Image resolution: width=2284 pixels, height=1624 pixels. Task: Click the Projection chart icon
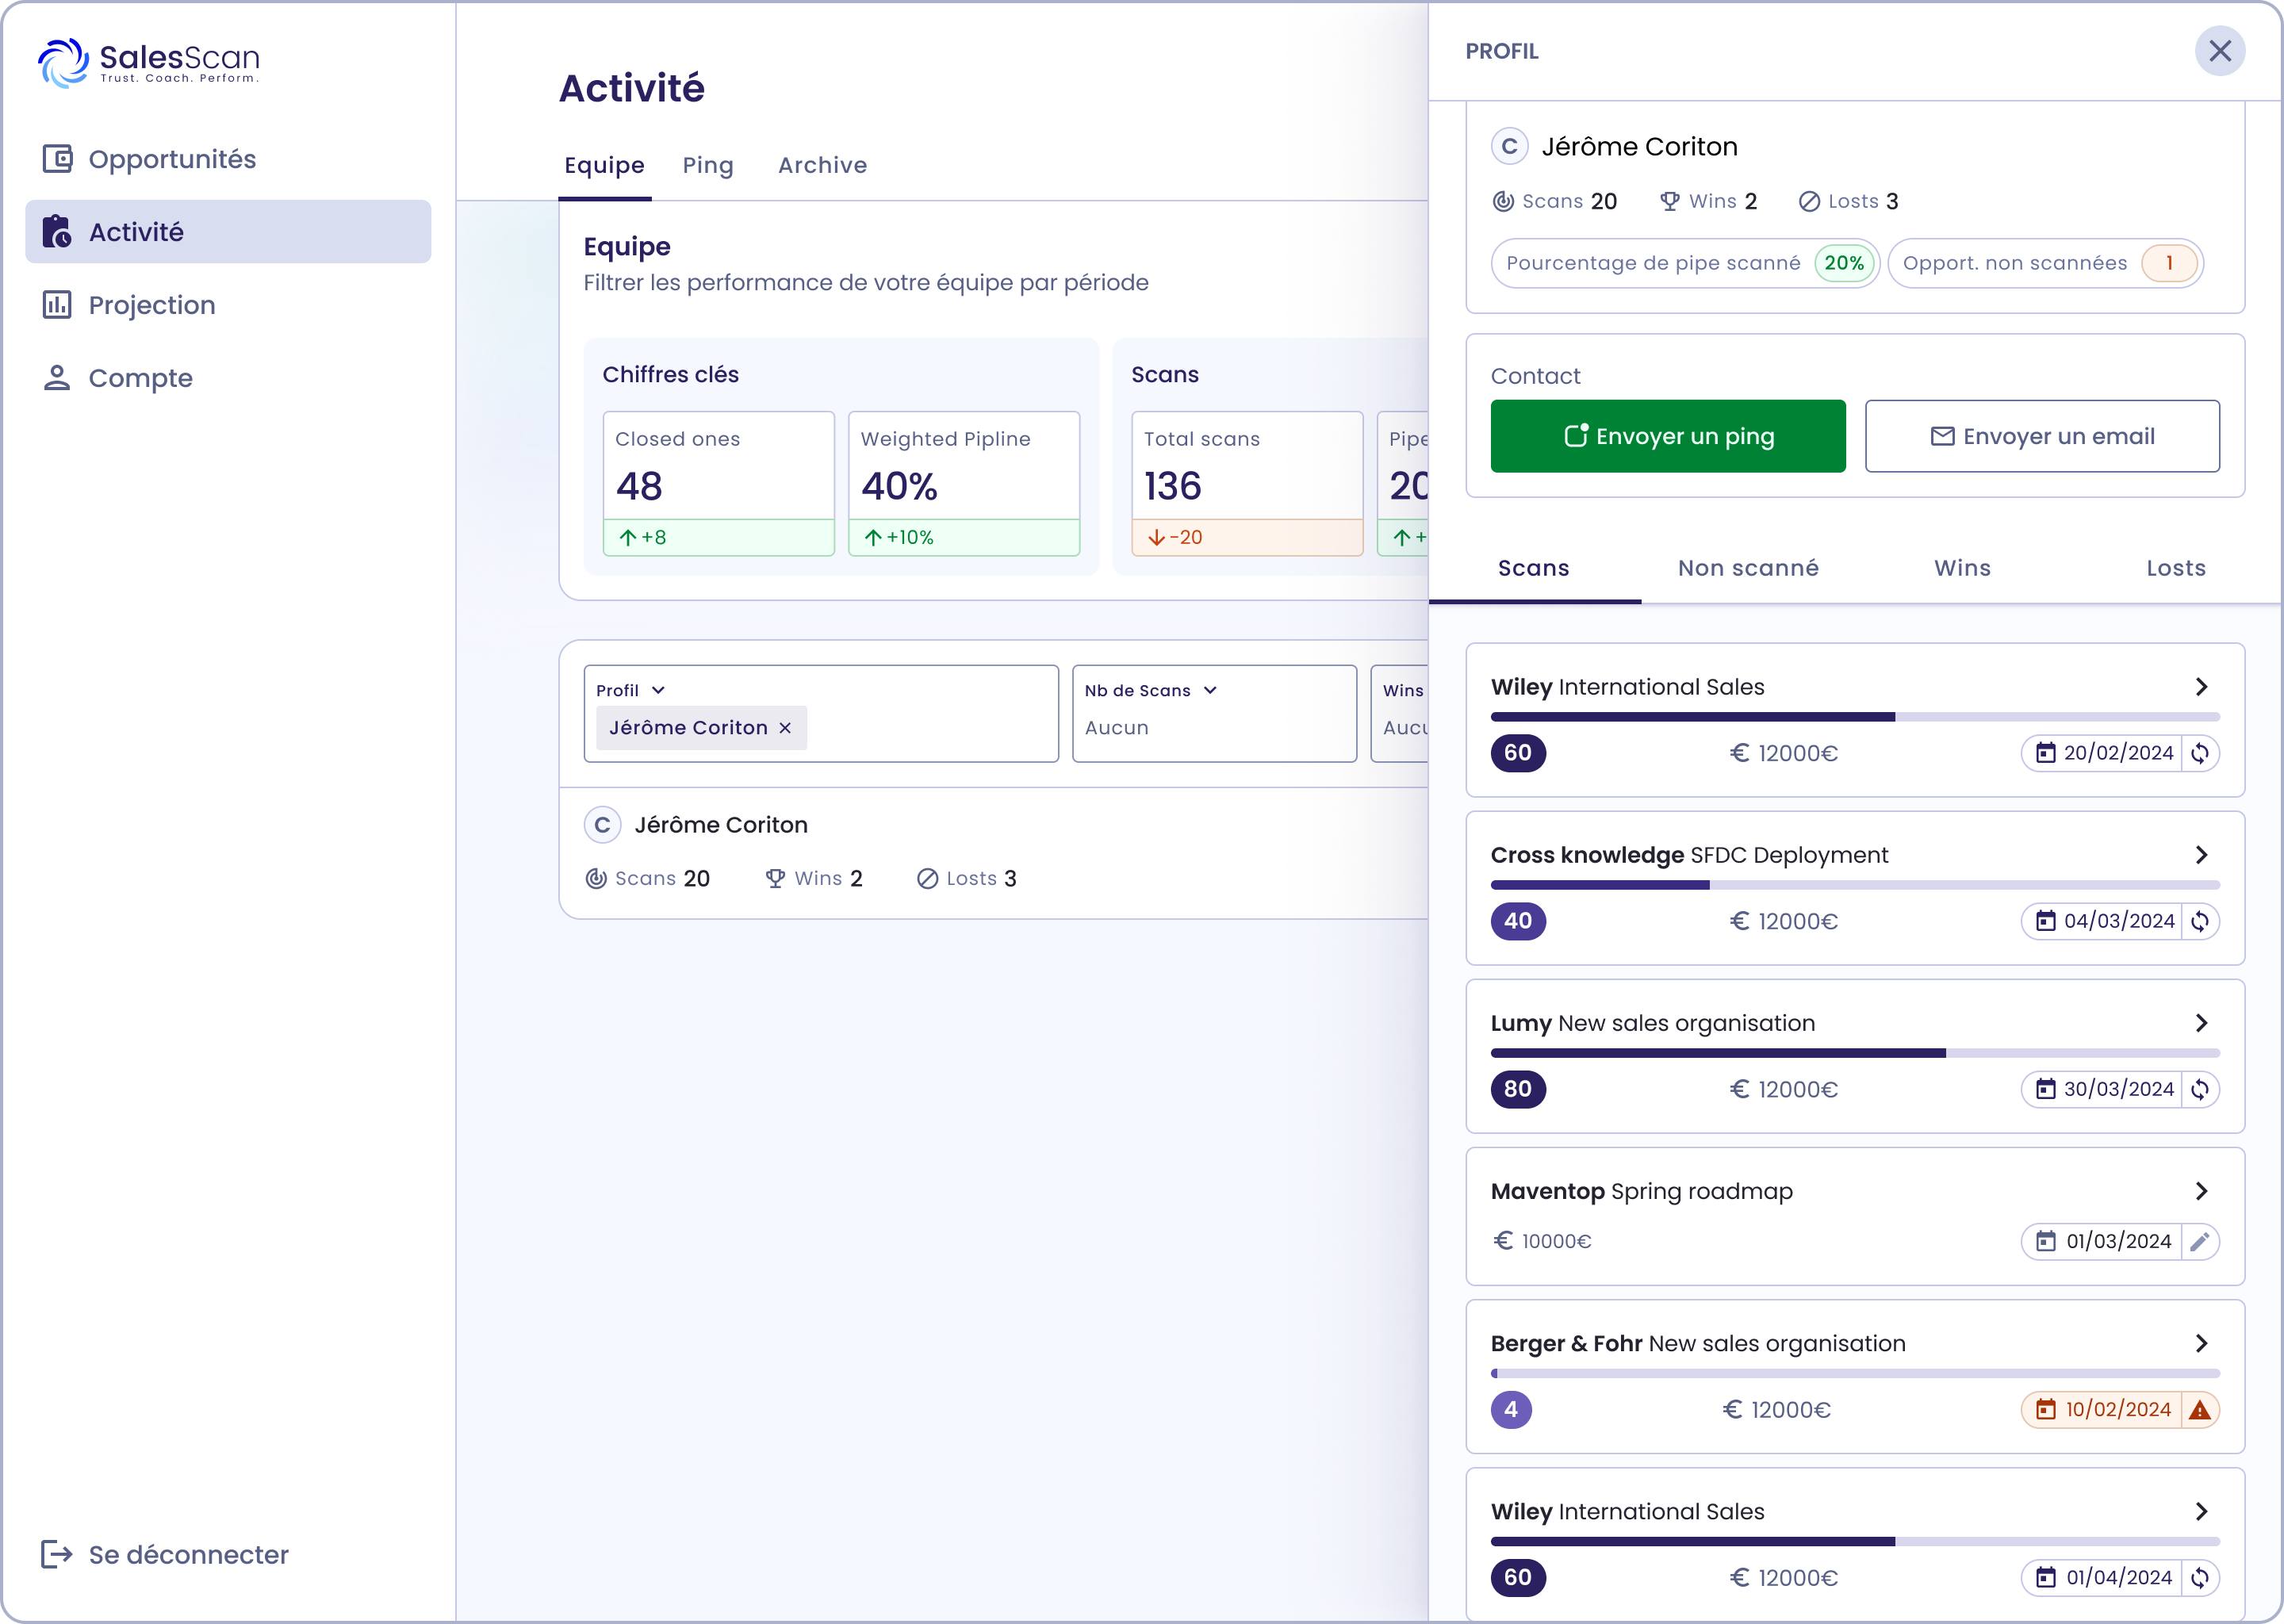tap(57, 305)
